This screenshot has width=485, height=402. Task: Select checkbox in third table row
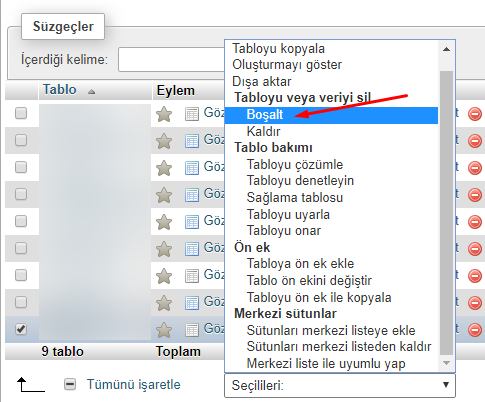tap(21, 167)
